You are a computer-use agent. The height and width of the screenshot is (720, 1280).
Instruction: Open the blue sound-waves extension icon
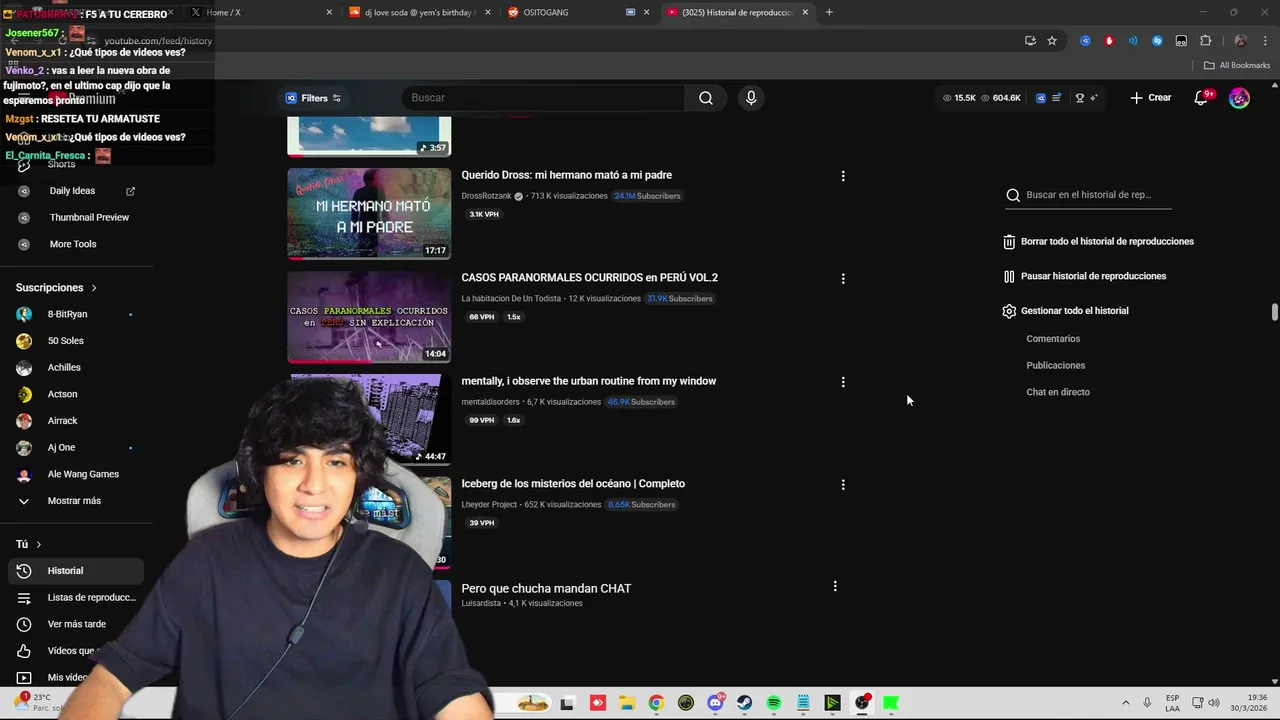tap(1133, 41)
